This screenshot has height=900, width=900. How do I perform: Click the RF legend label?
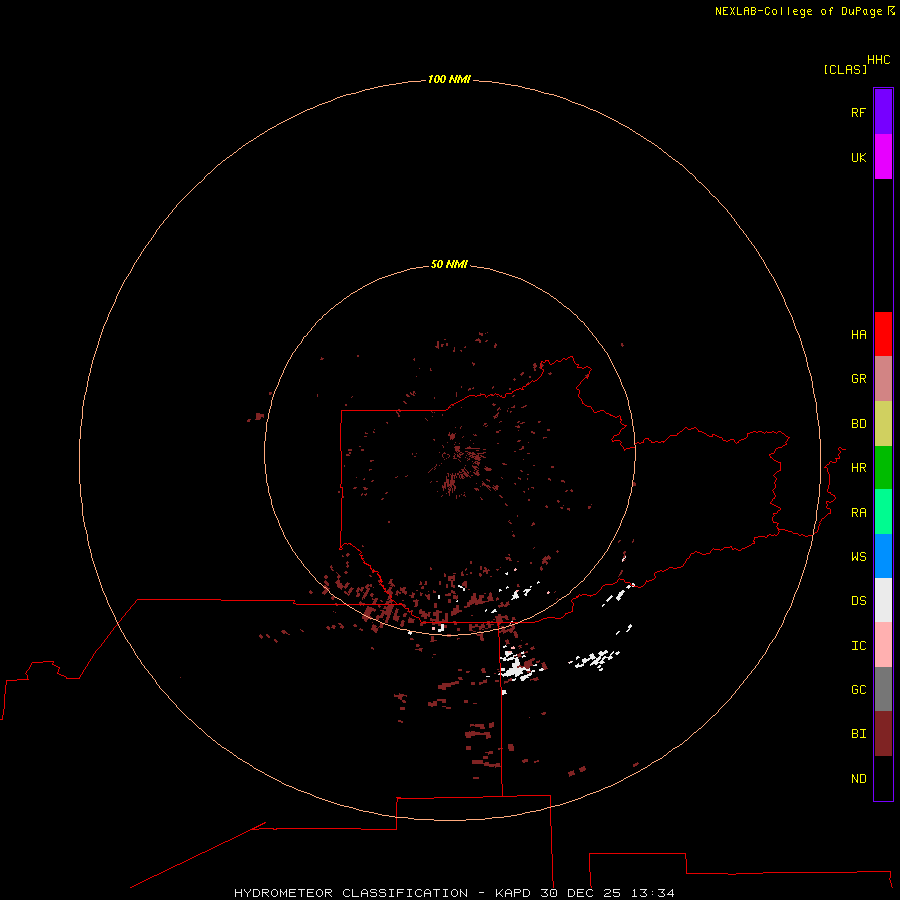point(858,112)
